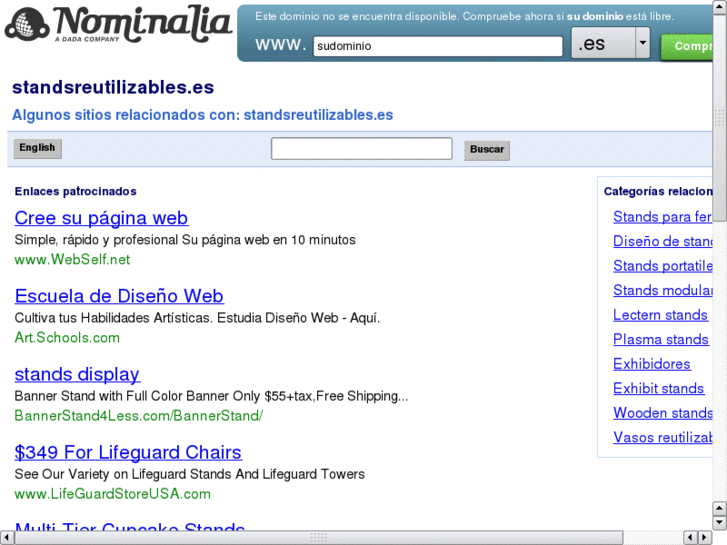Viewport: 727px width, 545px height.
Task: Open the '$349 For Lifeguard Chairs' link
Action: click(128, 453)
